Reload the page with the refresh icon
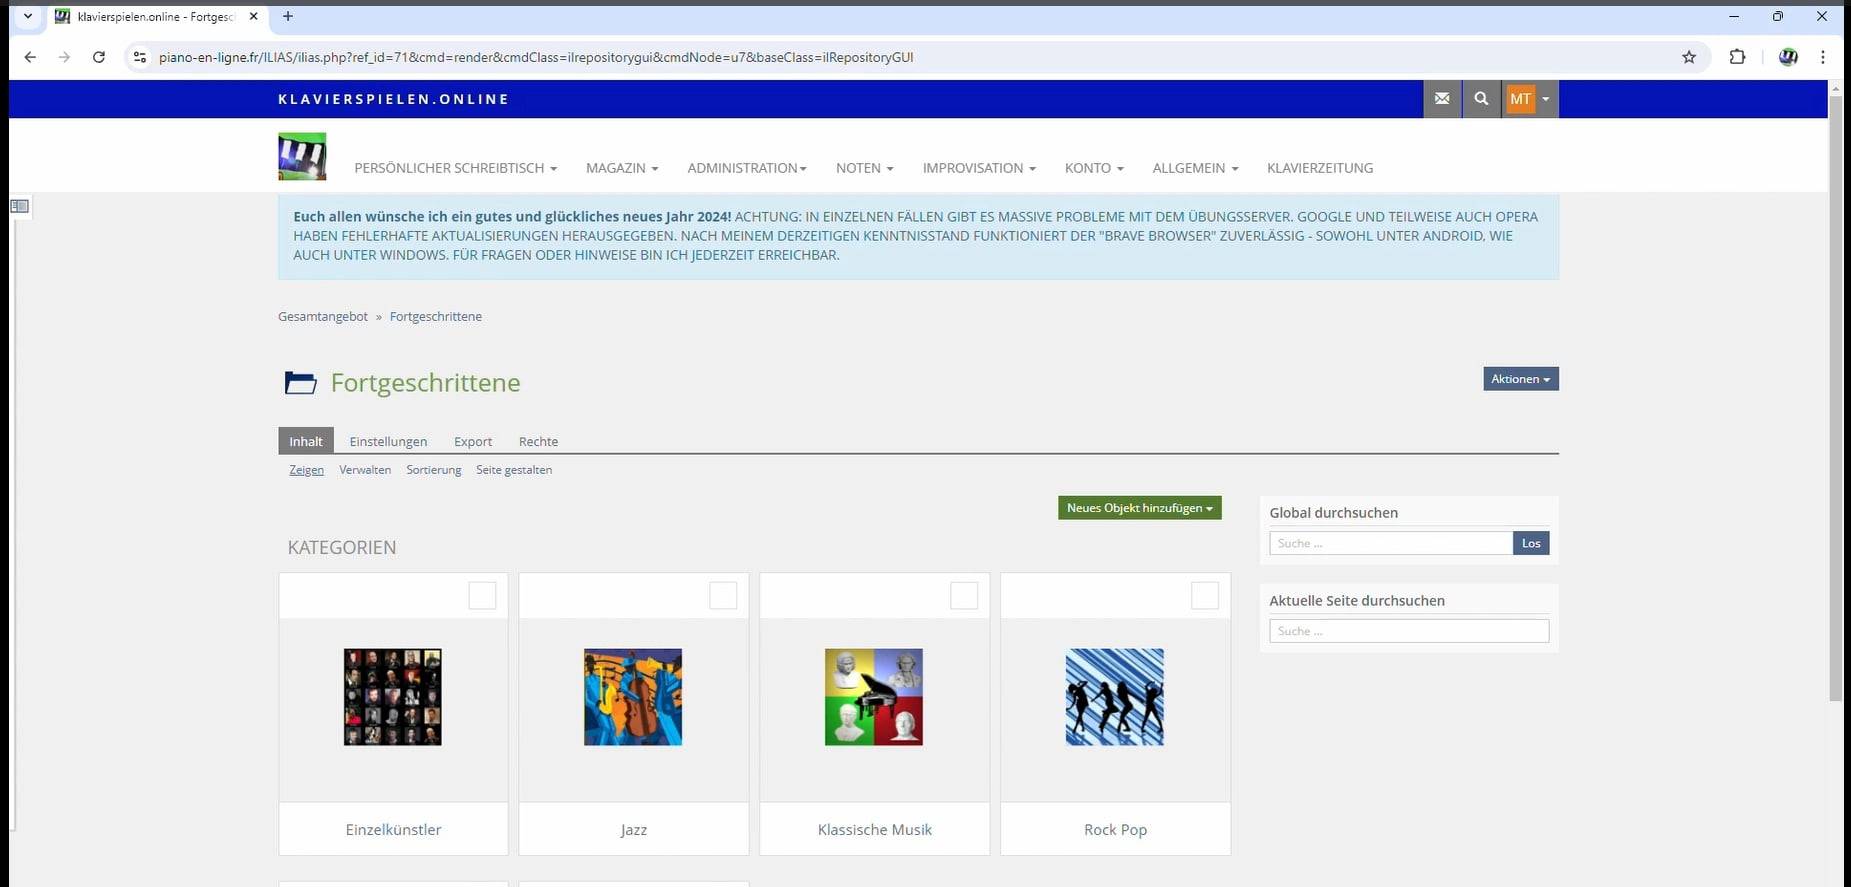The height and width of the screenshot is (887, 1851). point(99,57)
